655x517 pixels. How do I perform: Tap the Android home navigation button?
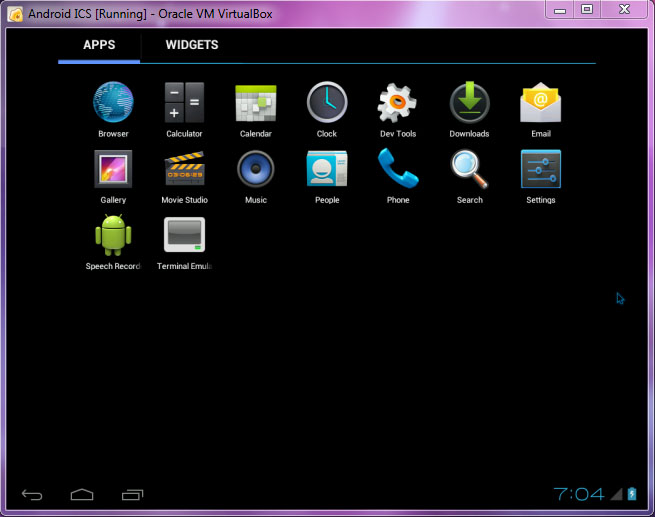(82, 494)
